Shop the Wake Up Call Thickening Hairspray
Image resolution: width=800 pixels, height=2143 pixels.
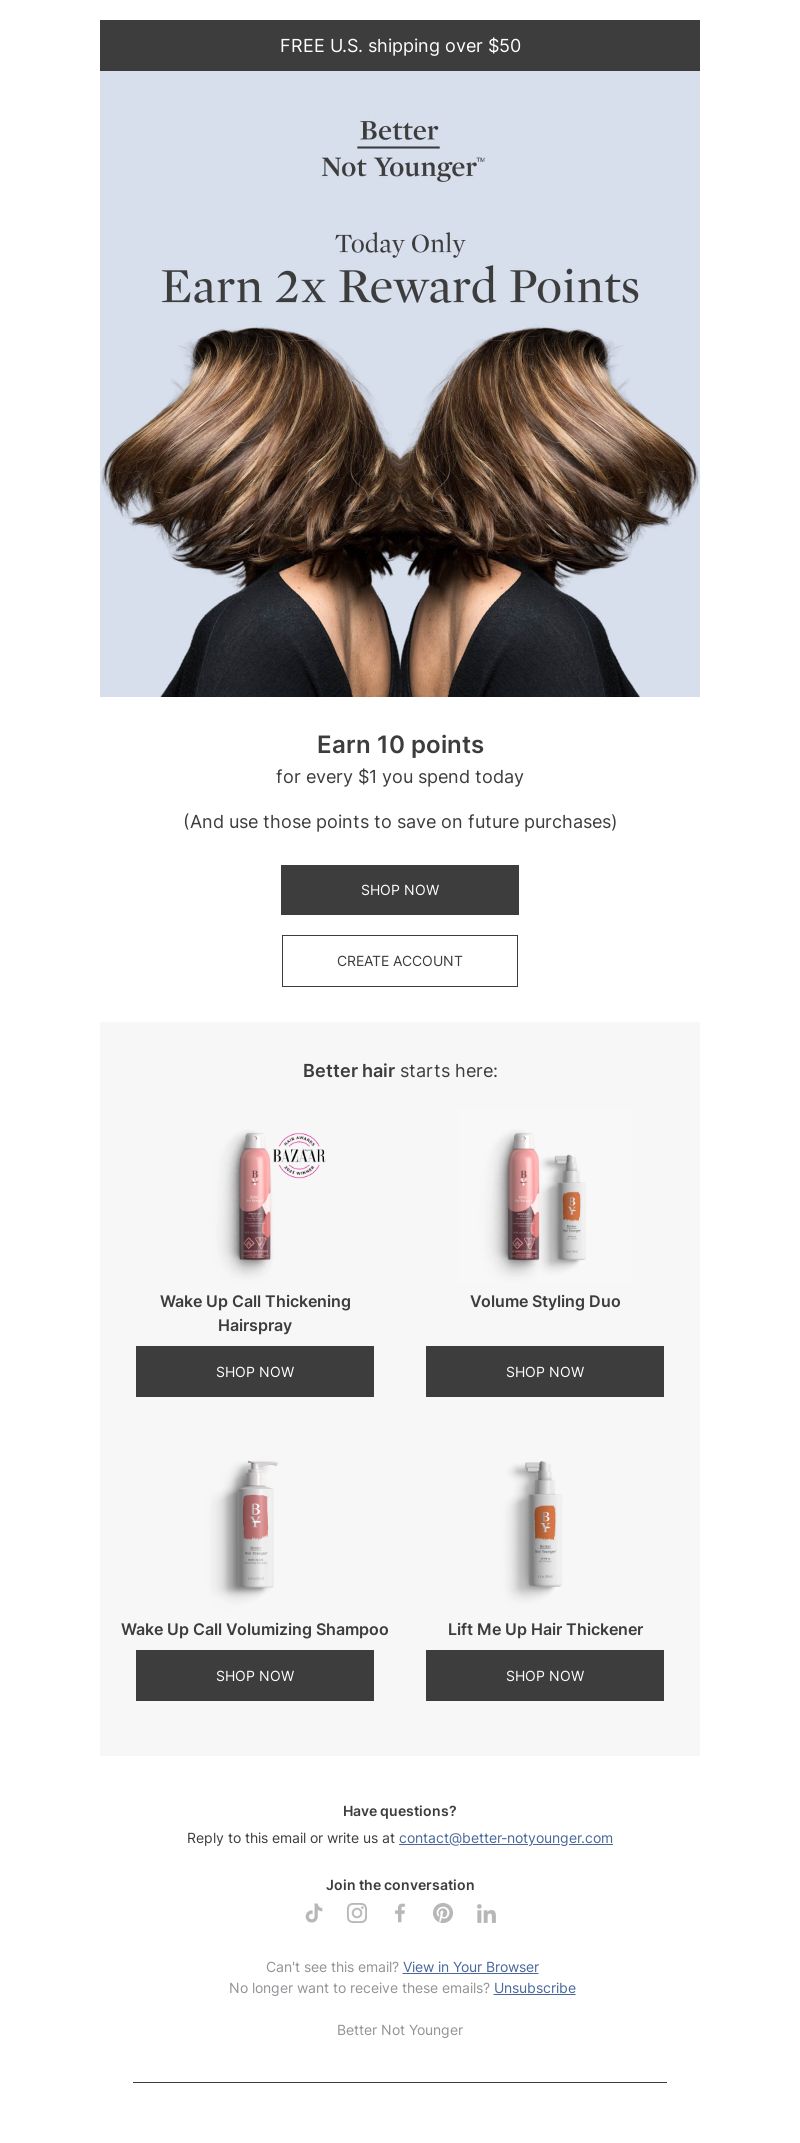point(255,1372)
